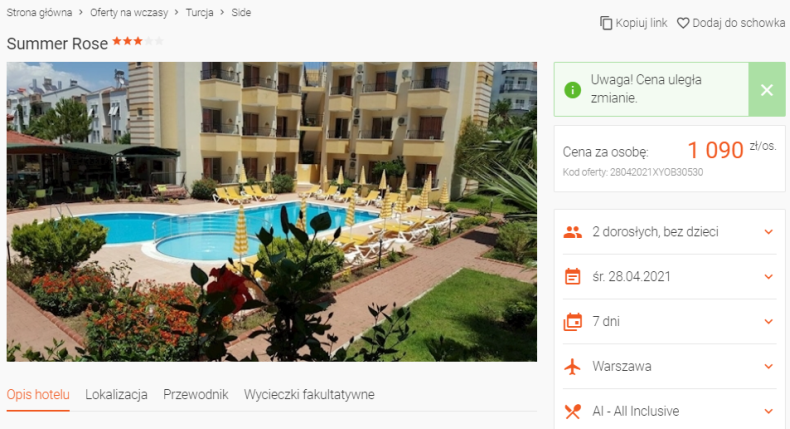
Task: Click the cutlery icon for meal plan
Action: (x=573, y=411)
